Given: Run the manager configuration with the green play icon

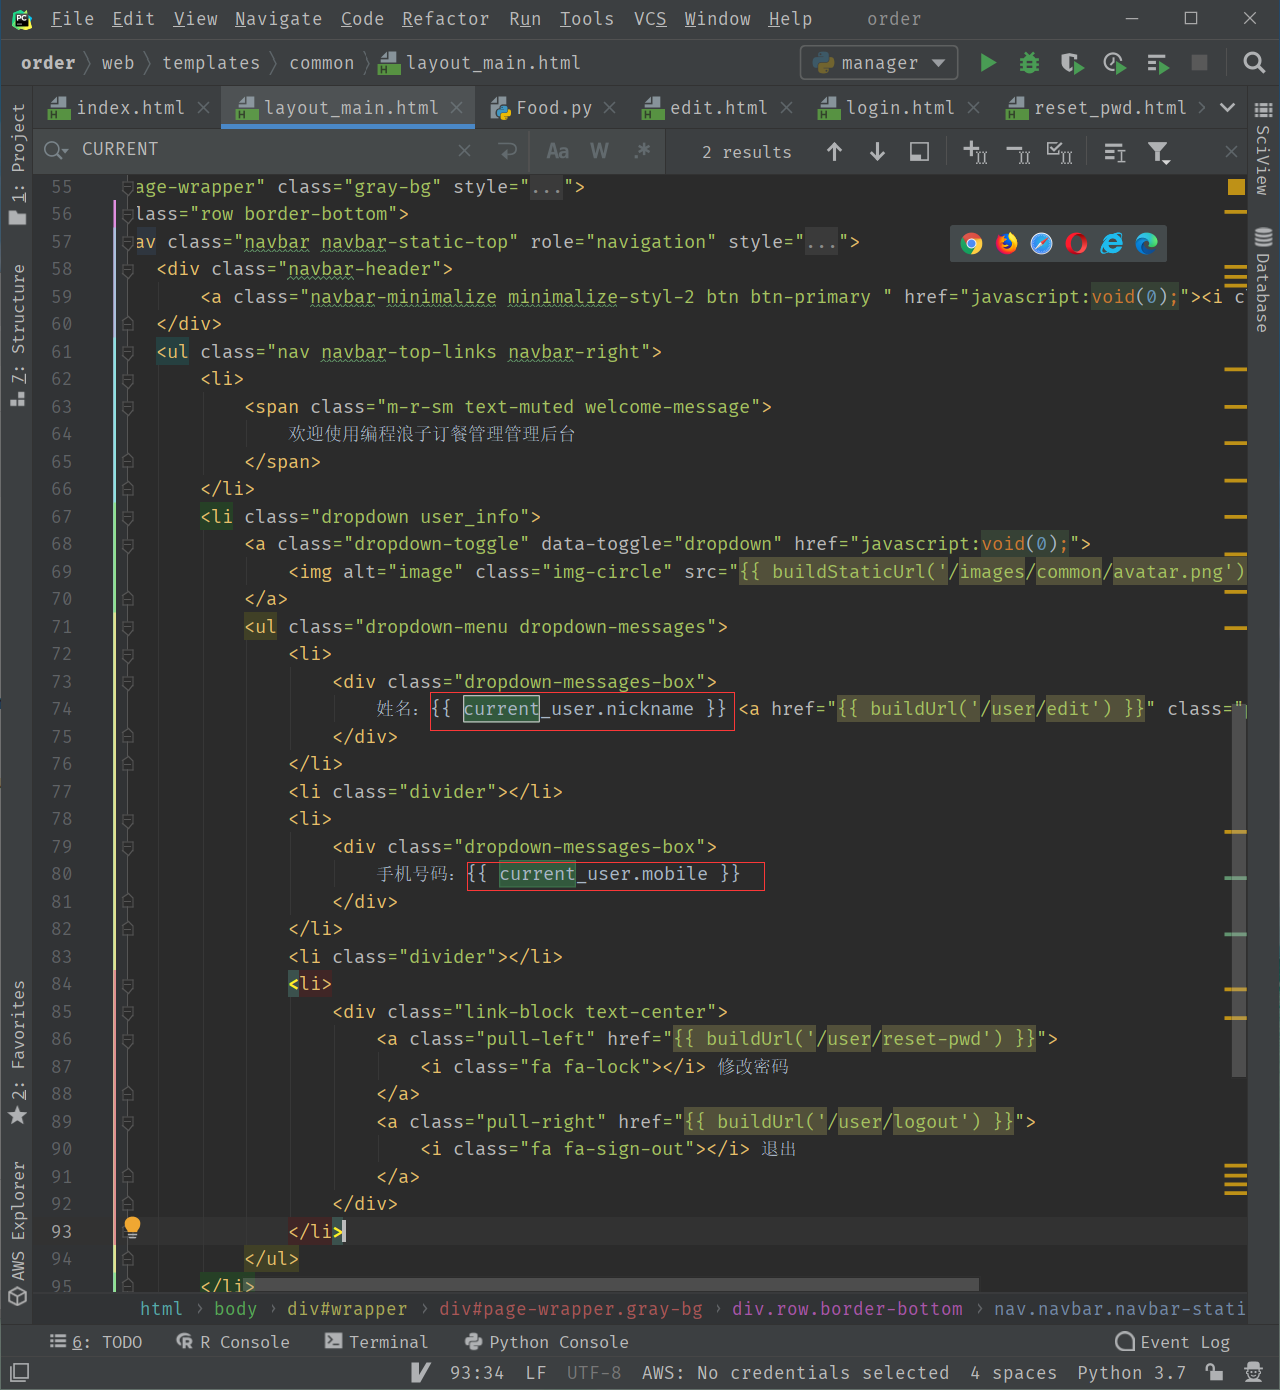Looking at the screenshot, I should [988, 63].
